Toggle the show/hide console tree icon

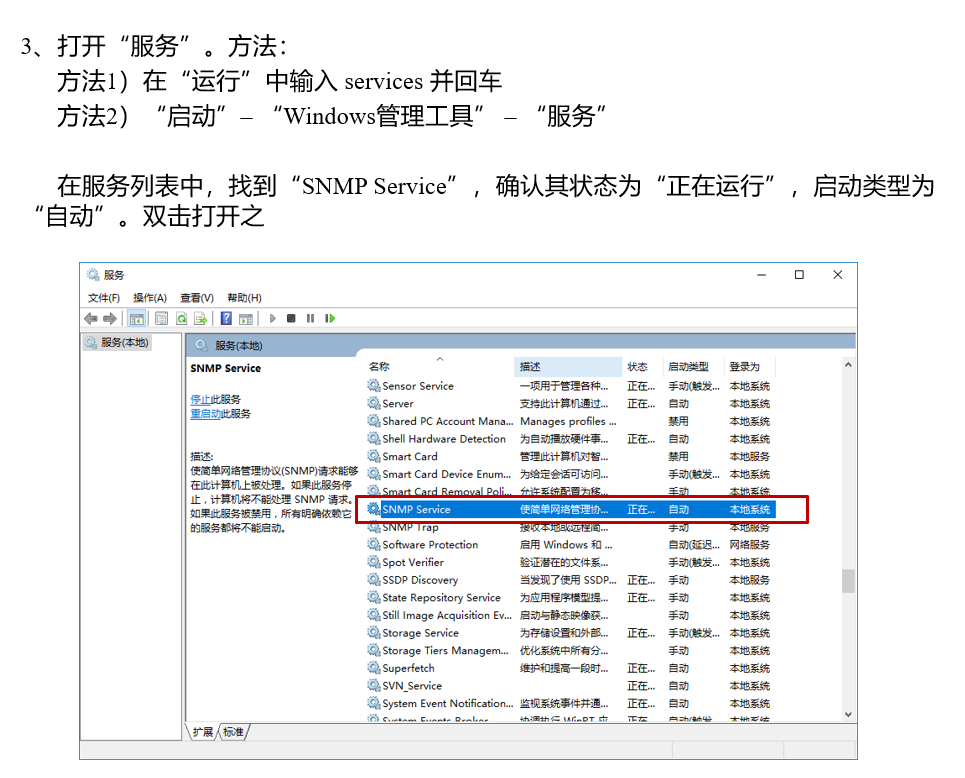coord(137,318)
